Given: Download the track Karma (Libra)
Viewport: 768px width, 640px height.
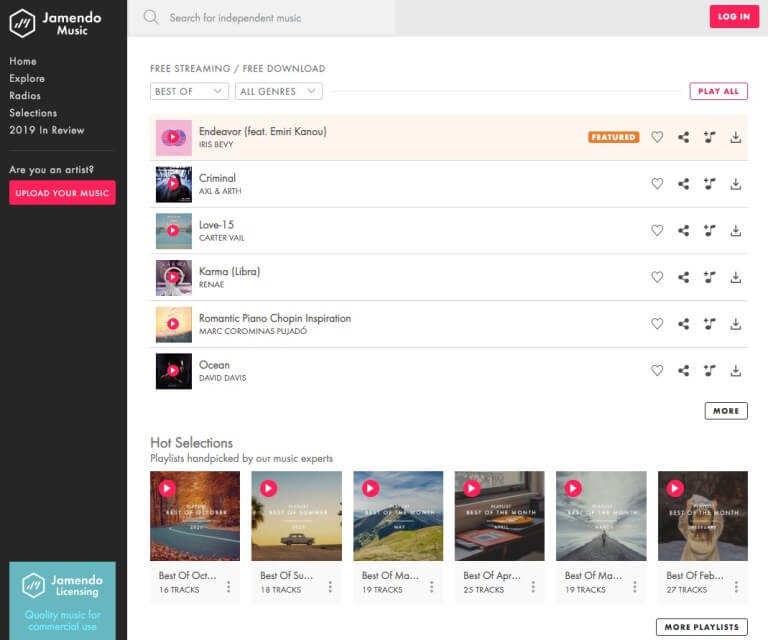Looking at the screenshot, I should point(735,277).
